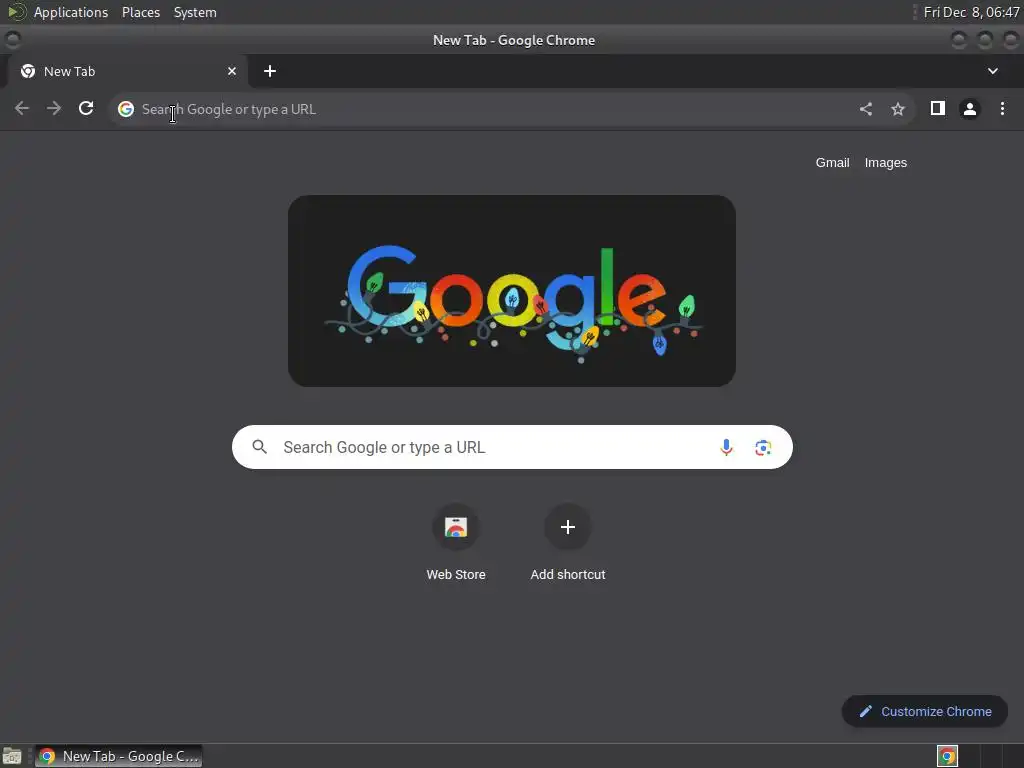Close the New Tab tab
This screenshot has height=768, width=1024.
(x=232, y=71)
